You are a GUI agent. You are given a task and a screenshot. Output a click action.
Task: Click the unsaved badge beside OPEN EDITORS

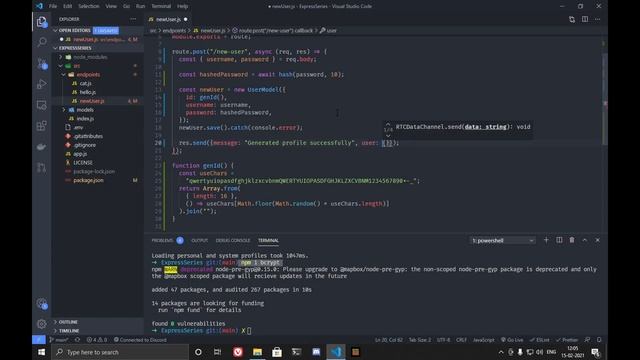(106, 31)
